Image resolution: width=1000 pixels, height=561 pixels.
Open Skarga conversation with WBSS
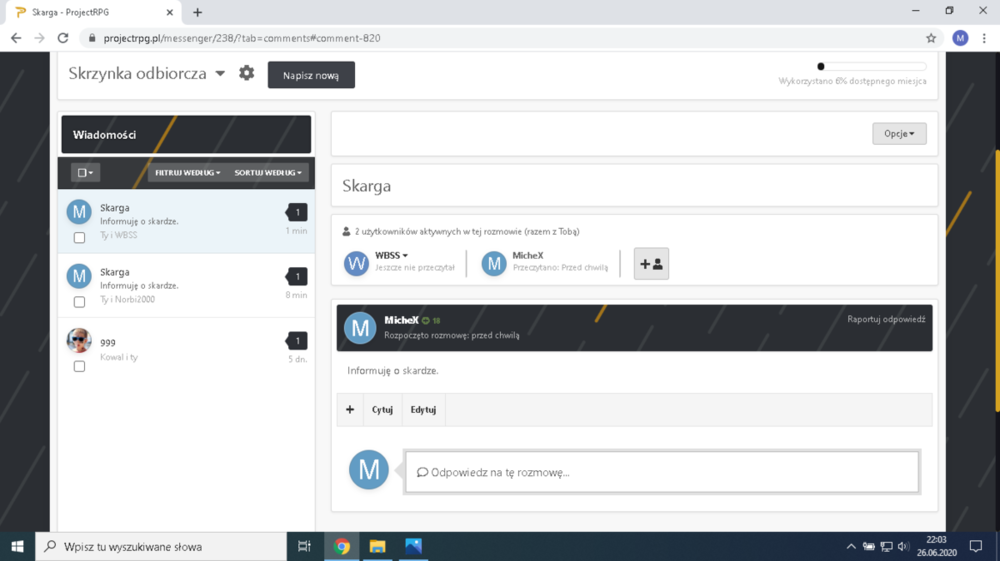pos(186,221)
